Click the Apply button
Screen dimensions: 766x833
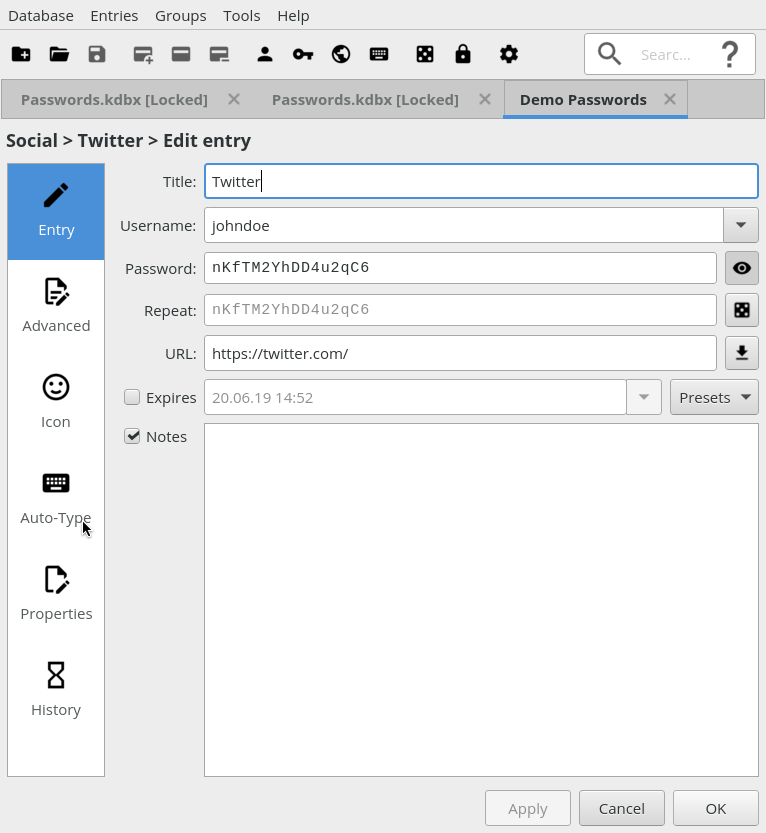click(x=527, y=808)
